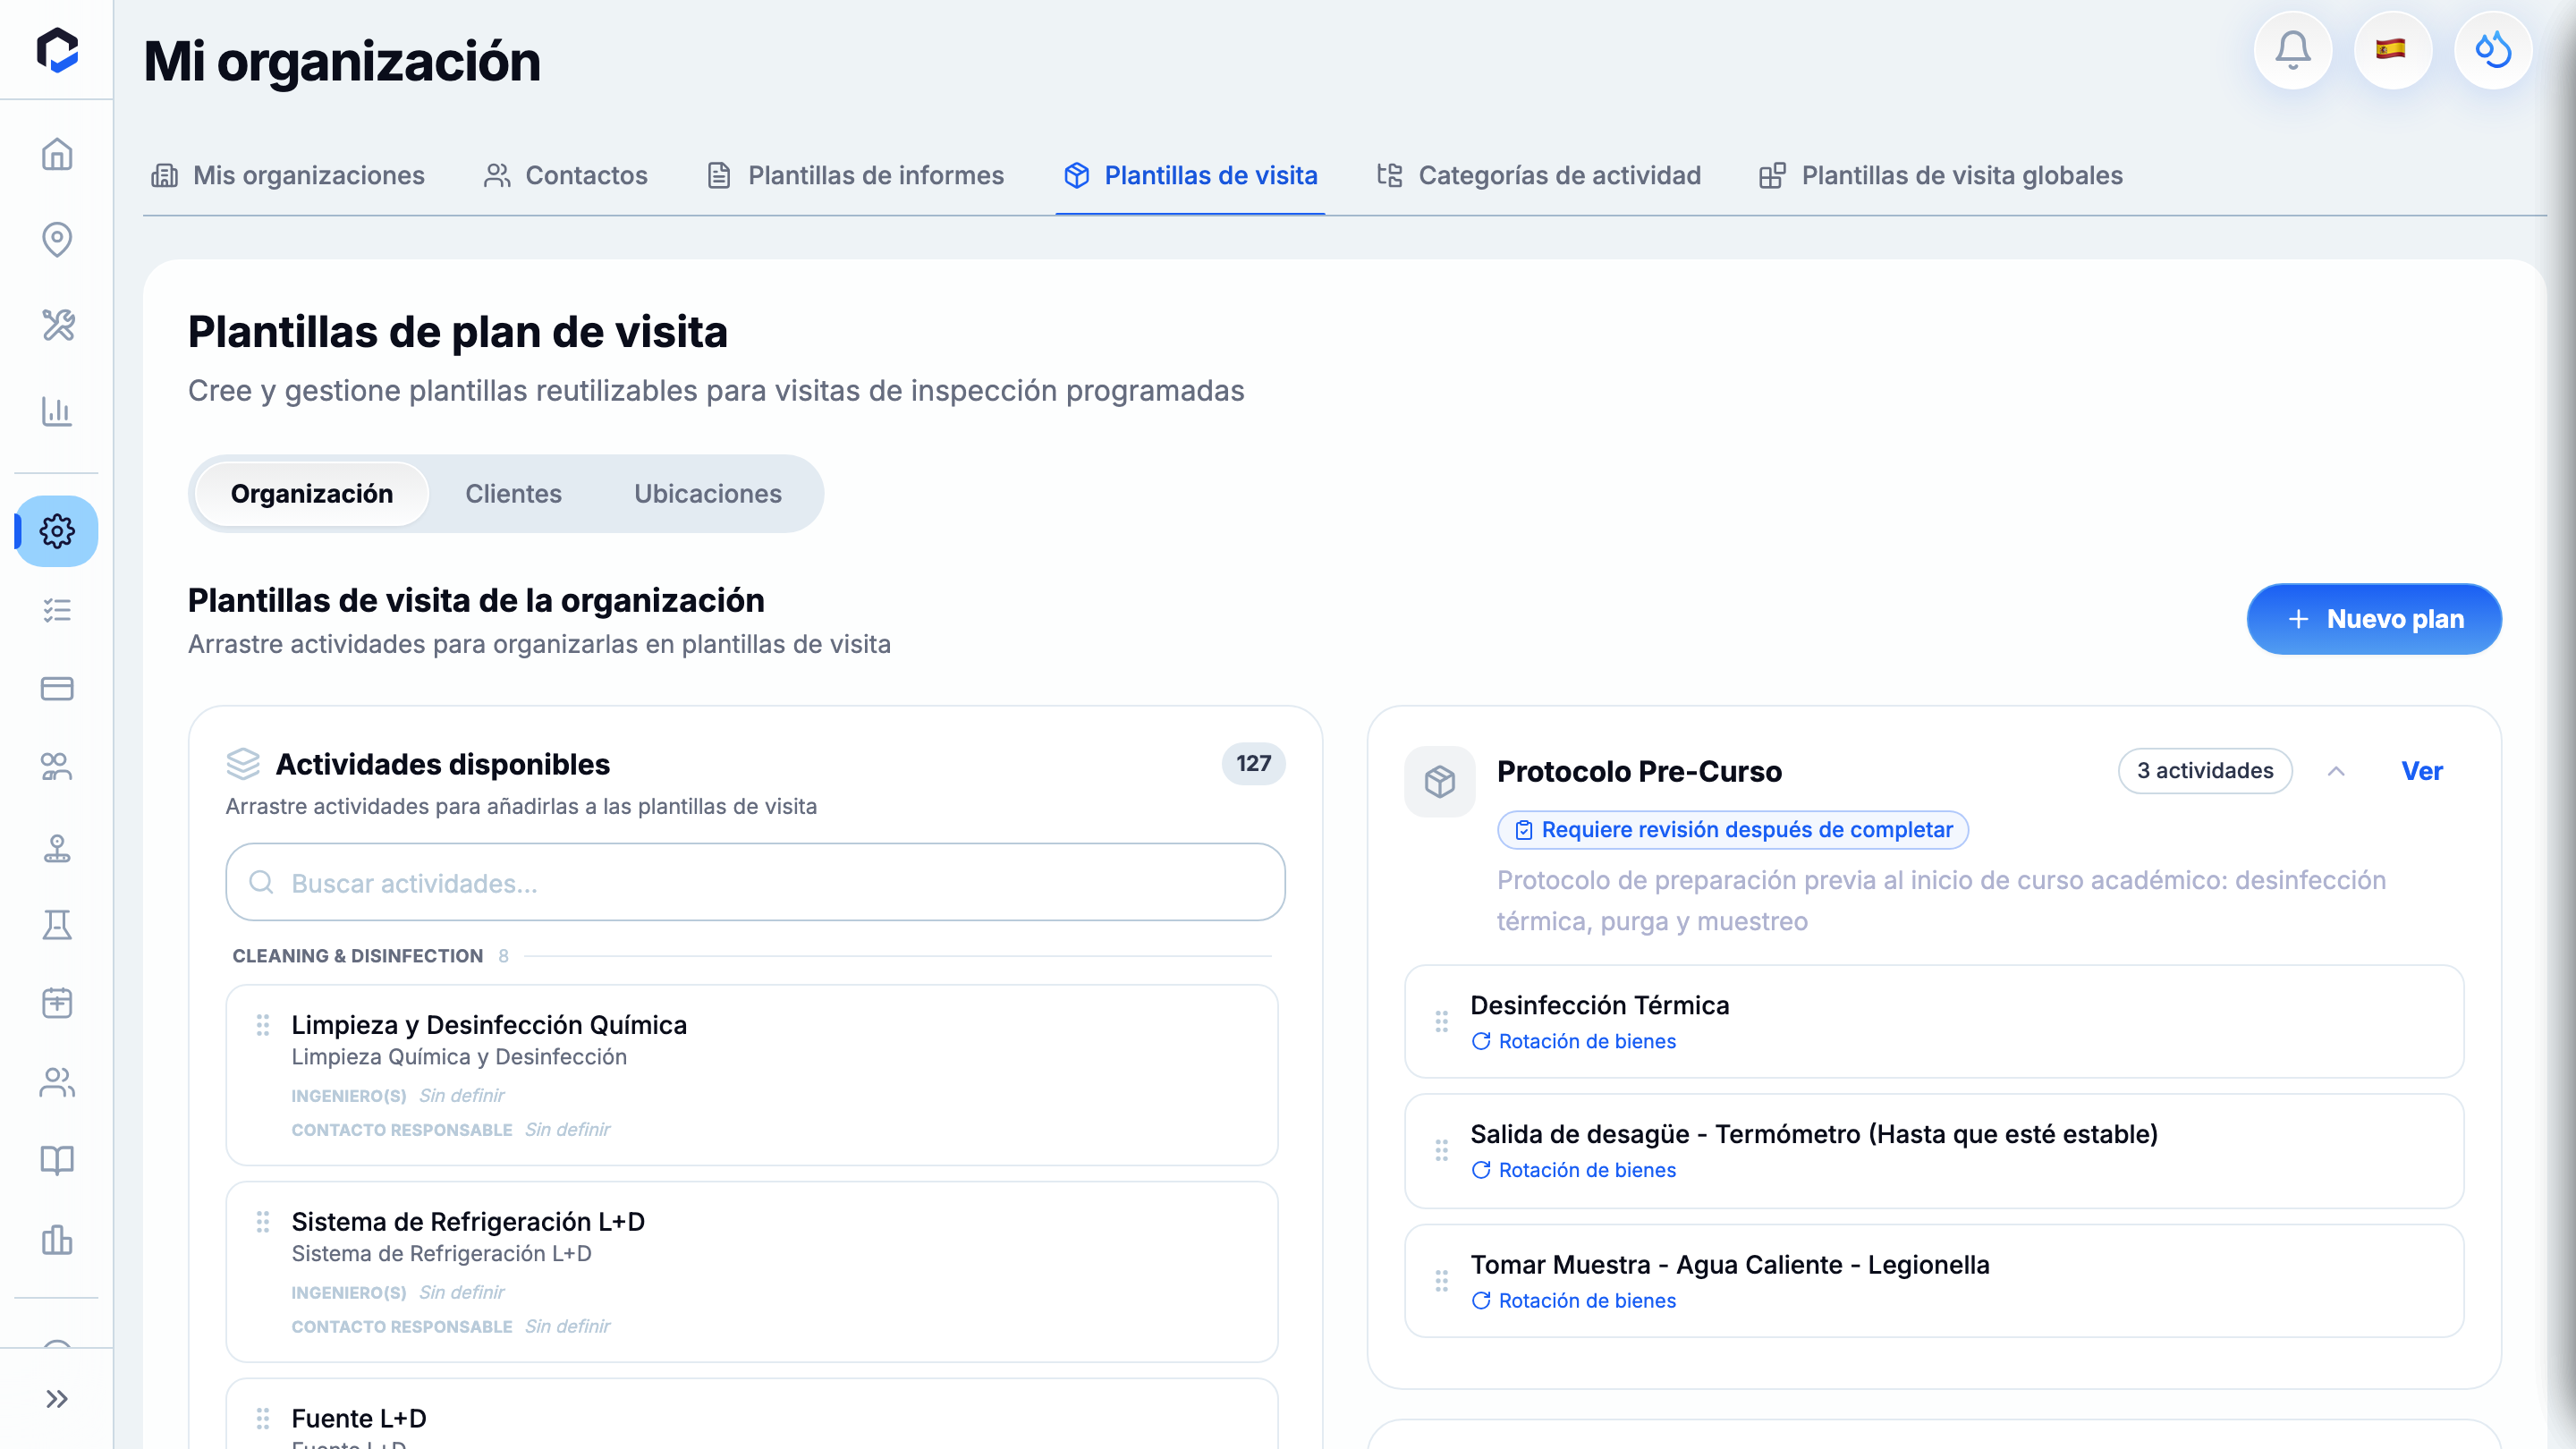Switch to Contactos tab
The width and height of the screenshot is (2576, 1449).
pos(566,176)
